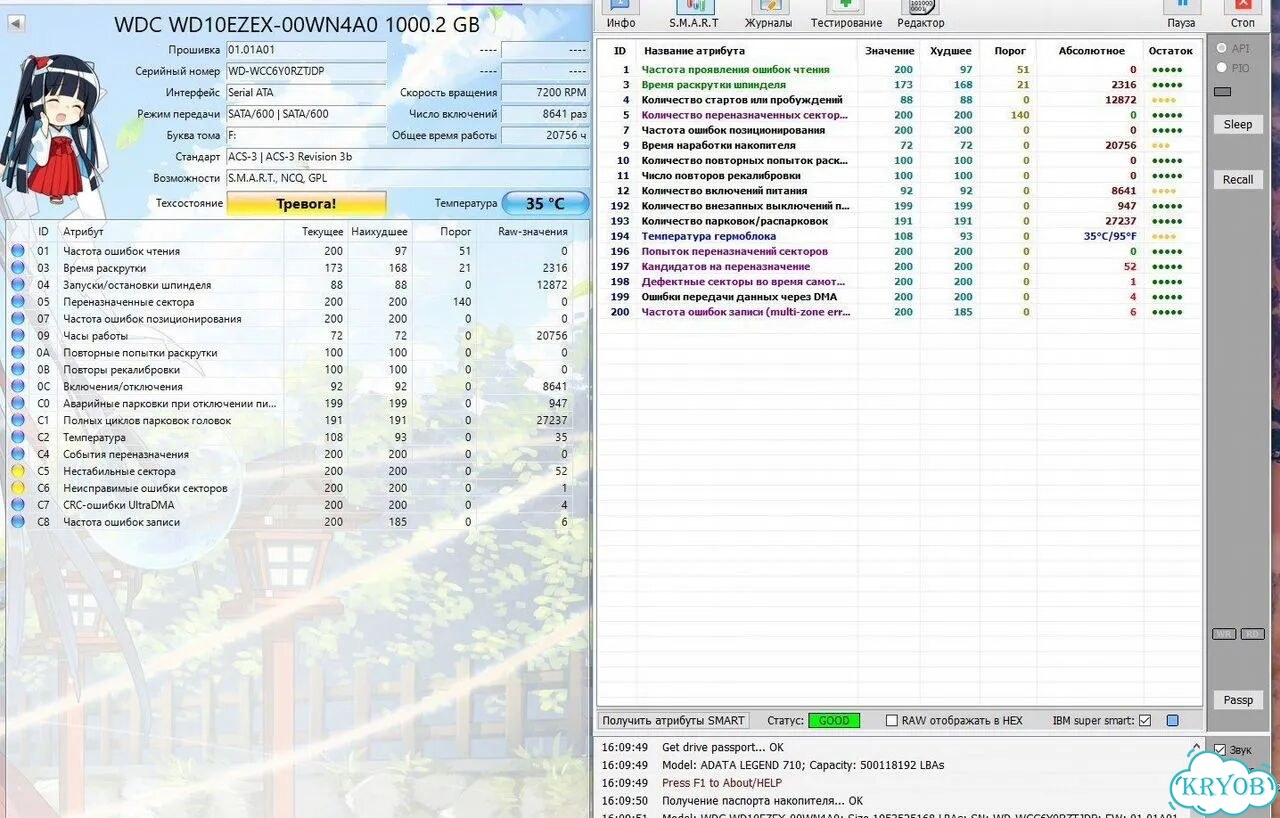
Task: Click Число включений field showing 8641 раз
Action: (x=545, y=114)
